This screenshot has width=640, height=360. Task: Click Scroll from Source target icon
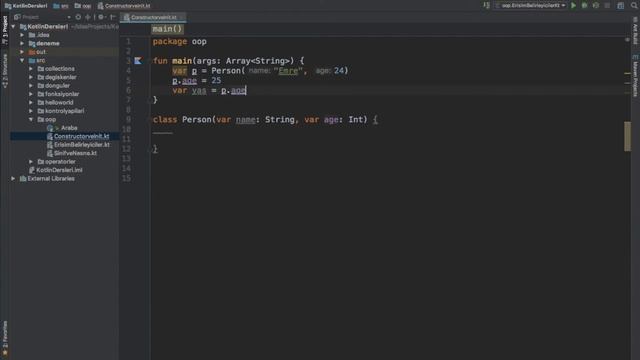coord(78,17)
